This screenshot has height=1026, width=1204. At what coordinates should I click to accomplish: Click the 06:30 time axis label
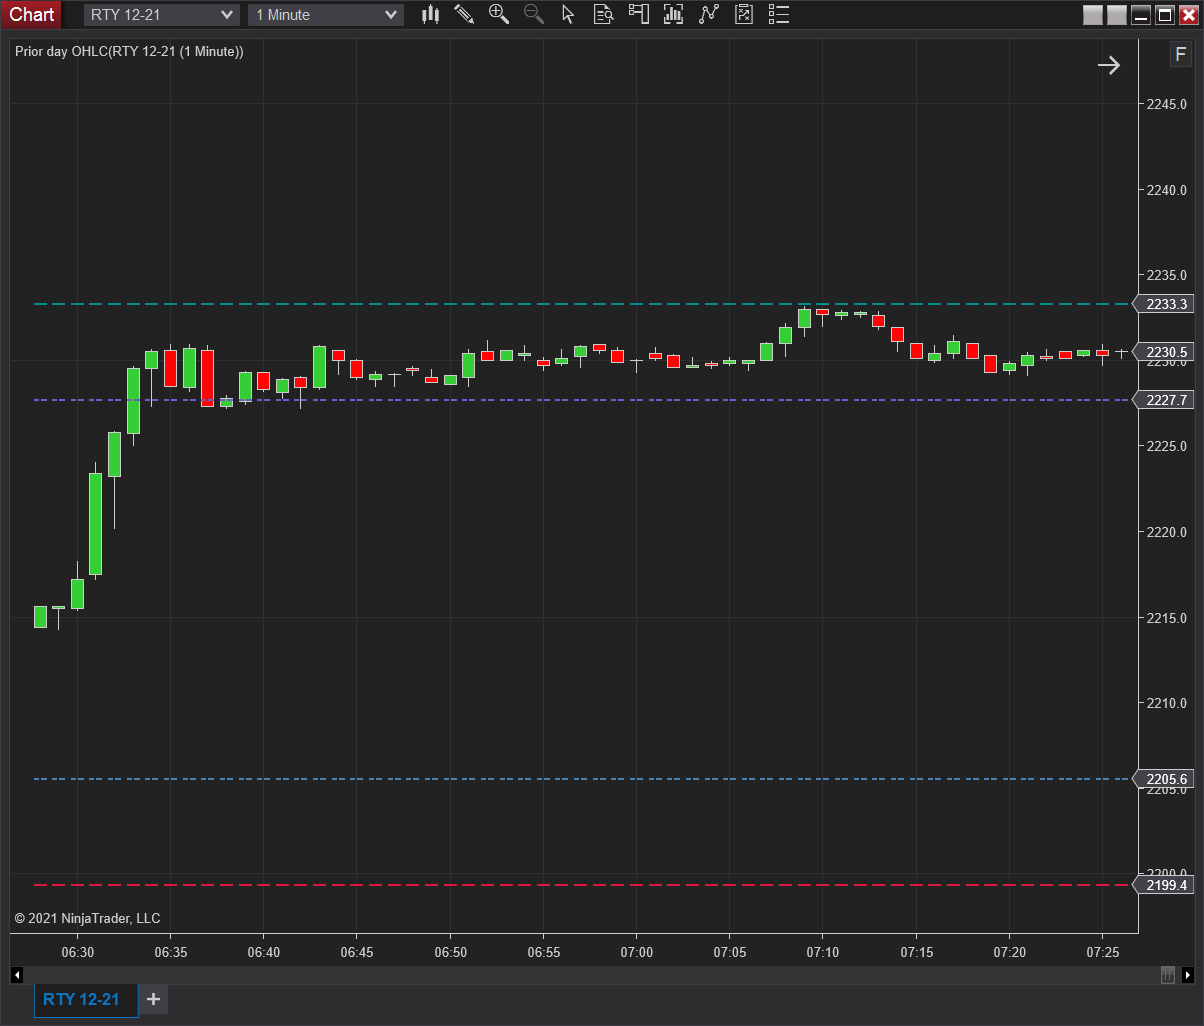(78, 952)
